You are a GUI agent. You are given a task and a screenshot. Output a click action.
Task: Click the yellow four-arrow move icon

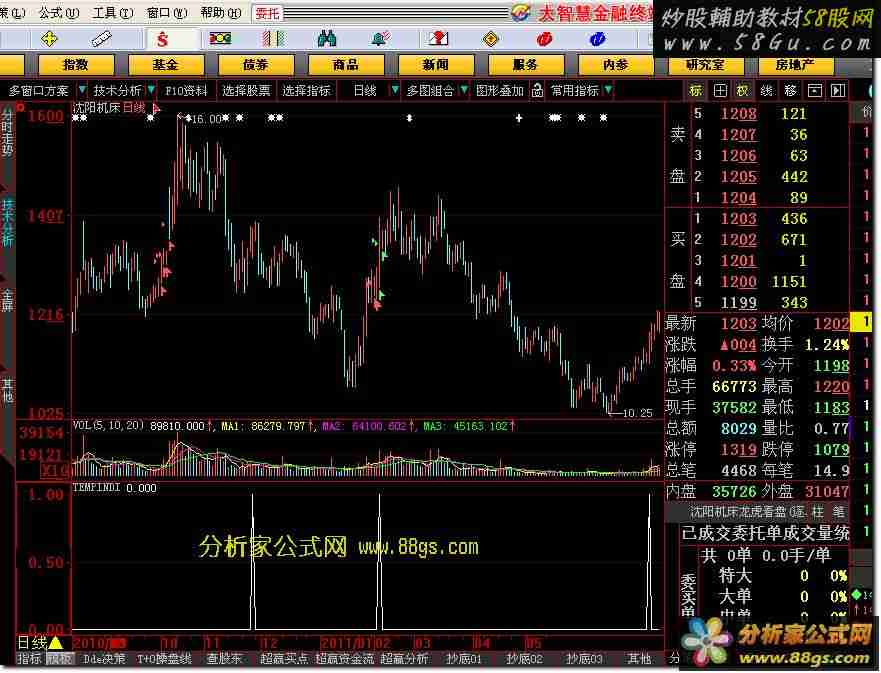49,39
